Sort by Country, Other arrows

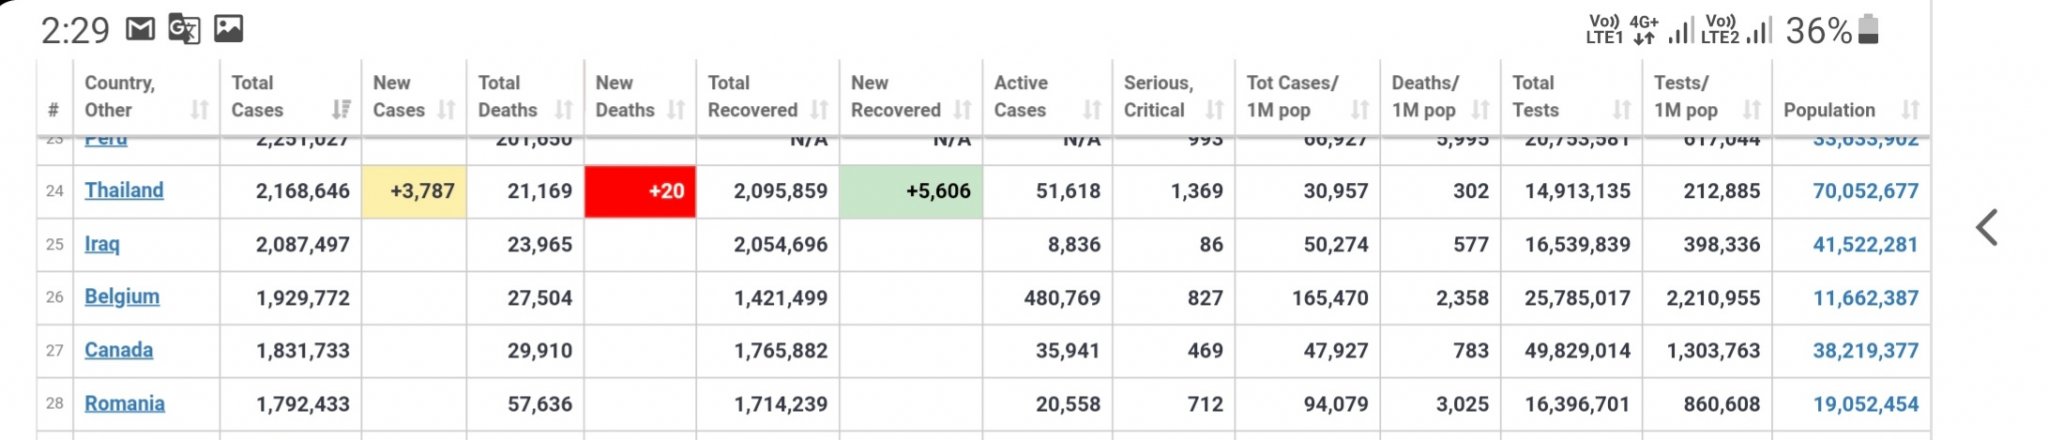click(200, 110)
